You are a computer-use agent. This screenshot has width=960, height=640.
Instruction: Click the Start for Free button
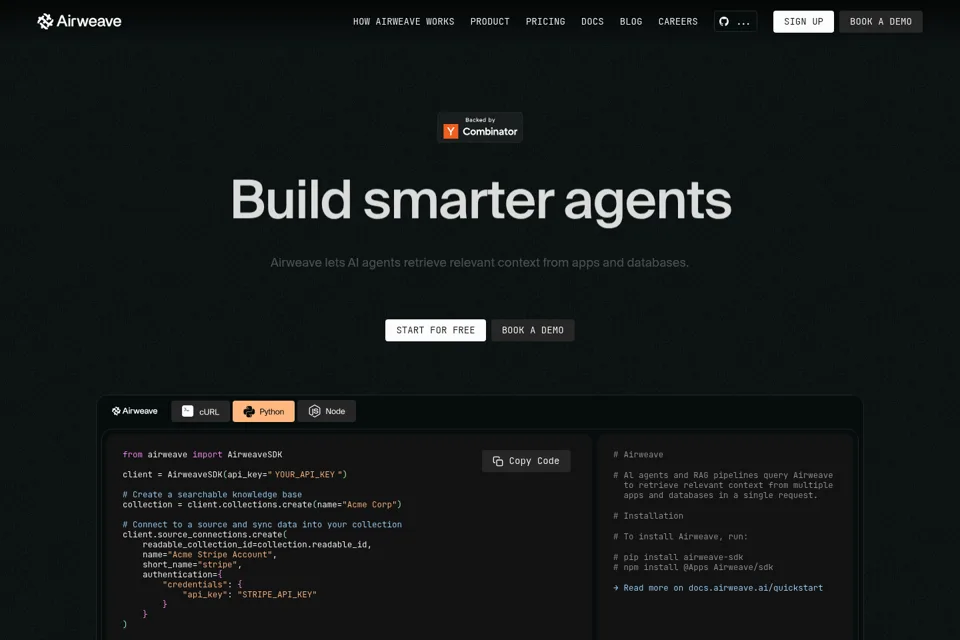(x=435, y=330)
